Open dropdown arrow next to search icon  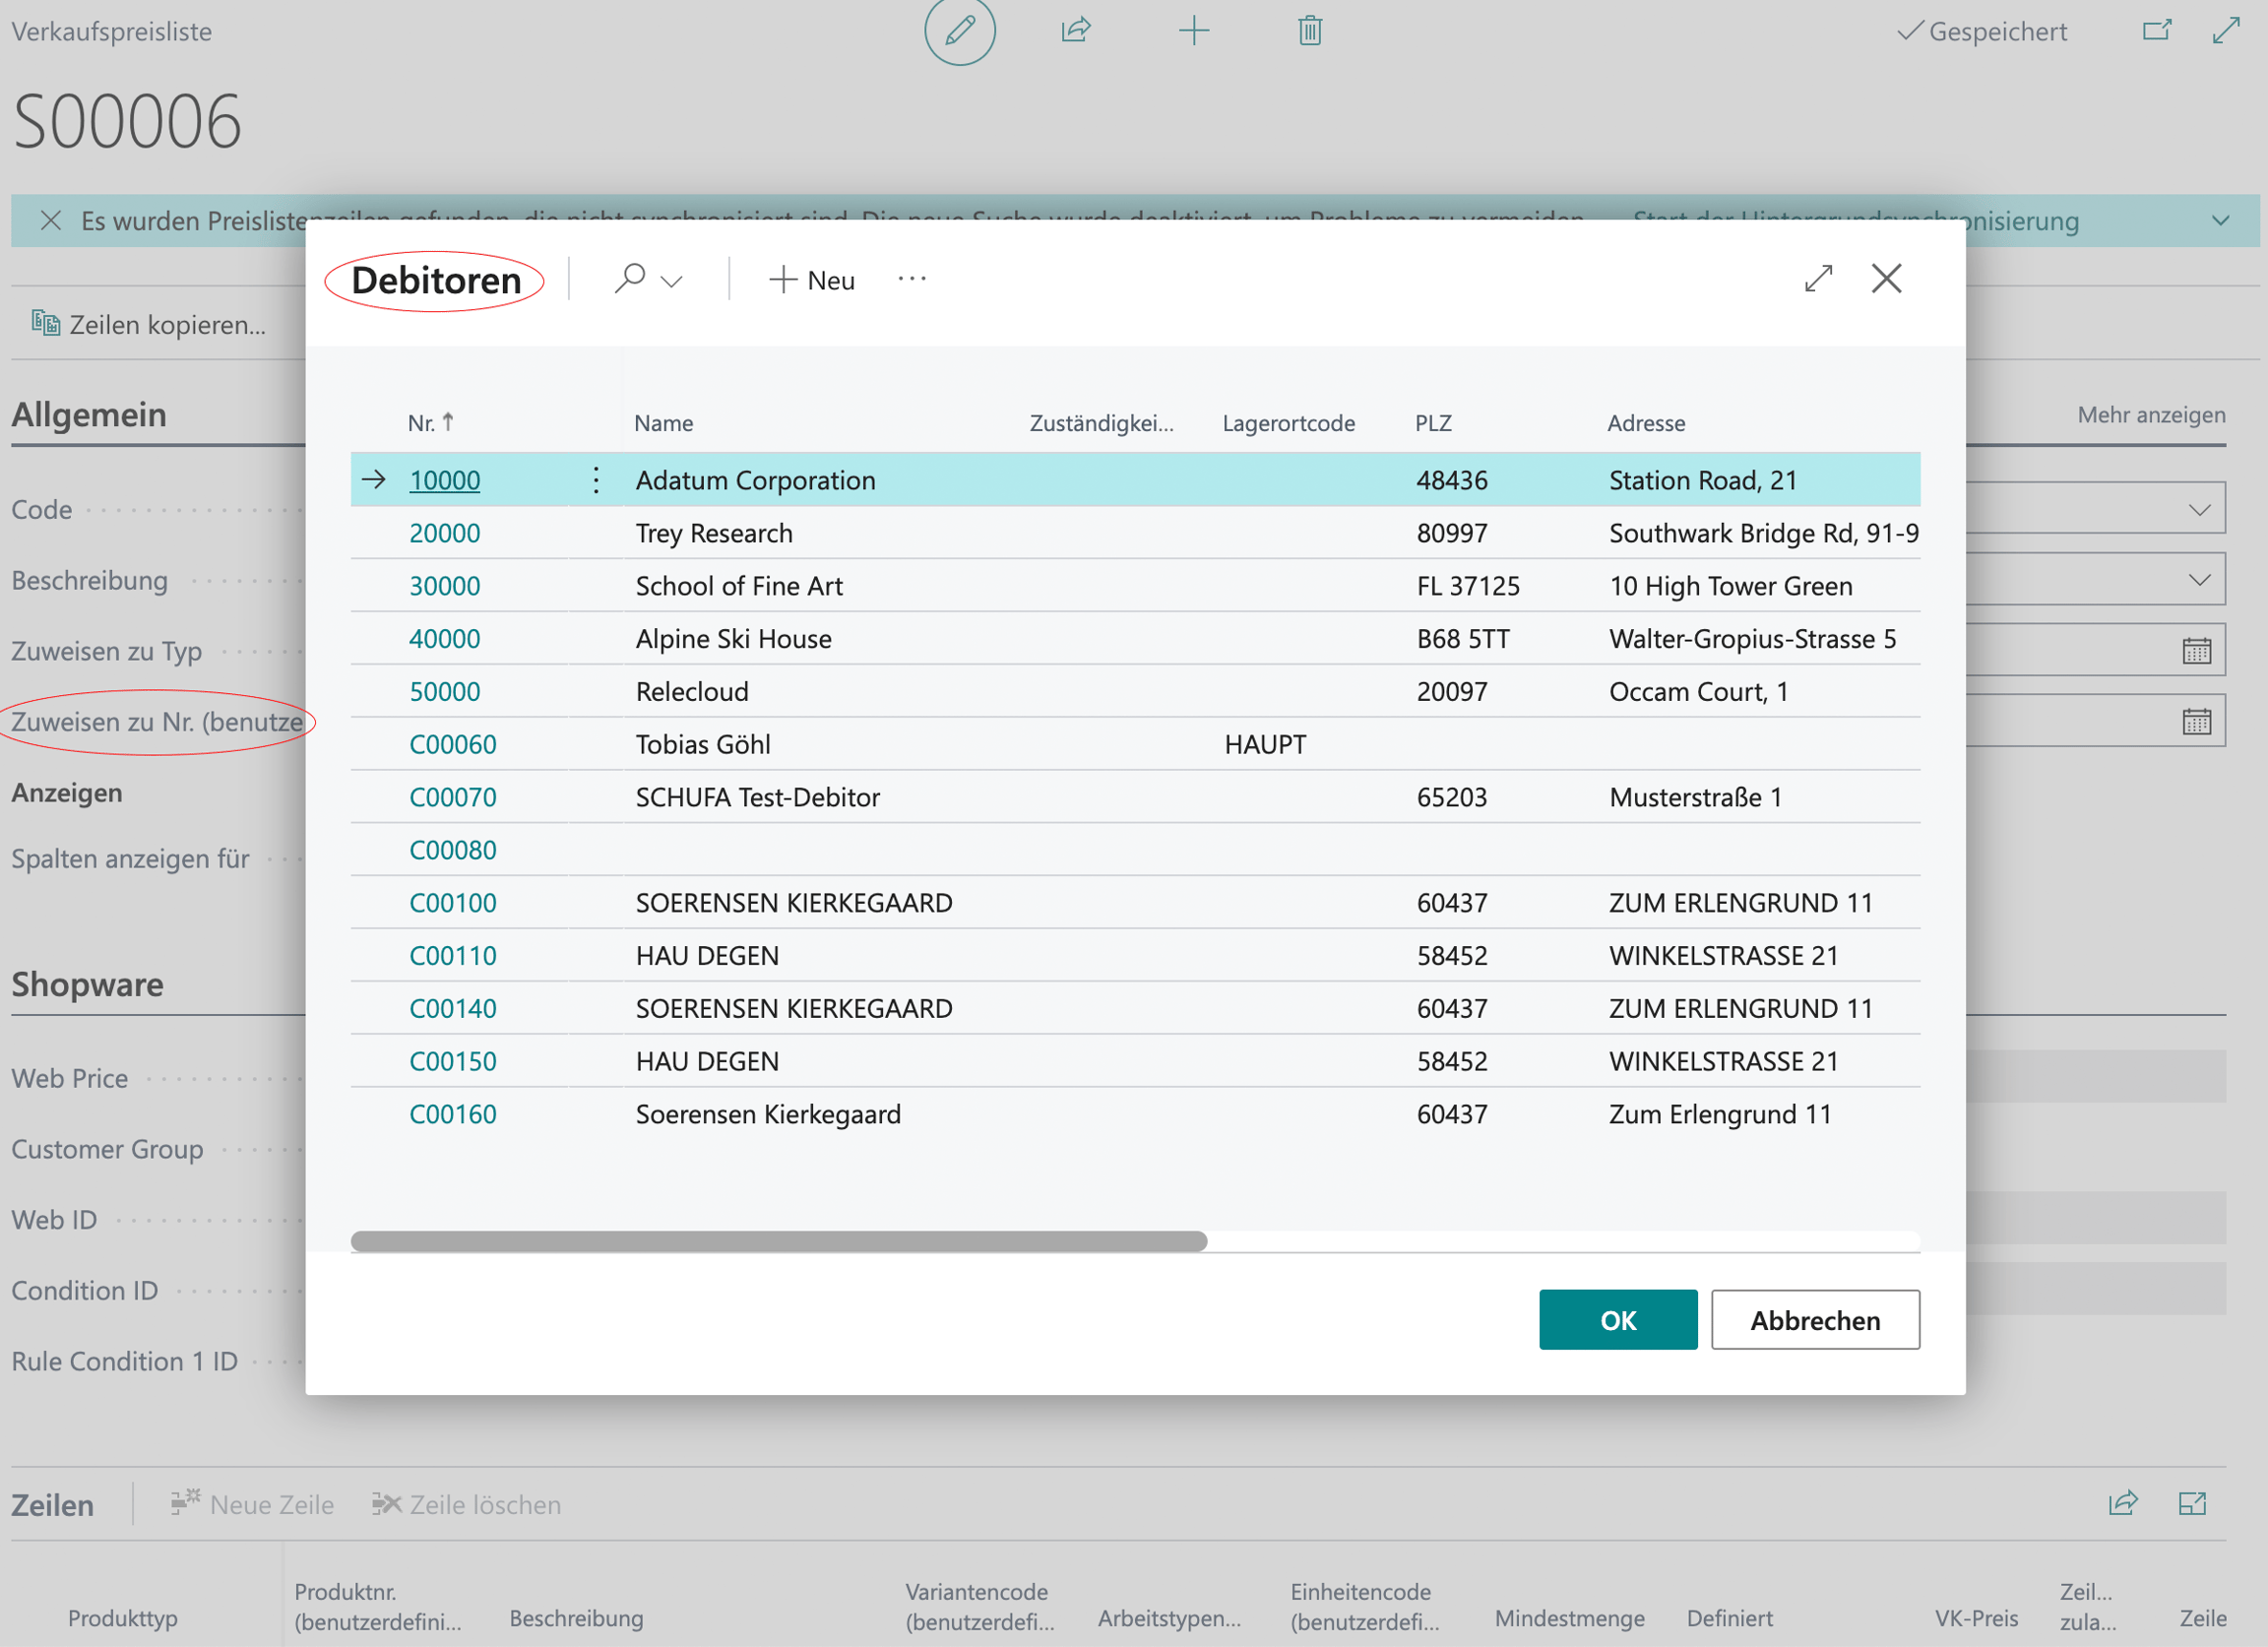pos(672,281)
